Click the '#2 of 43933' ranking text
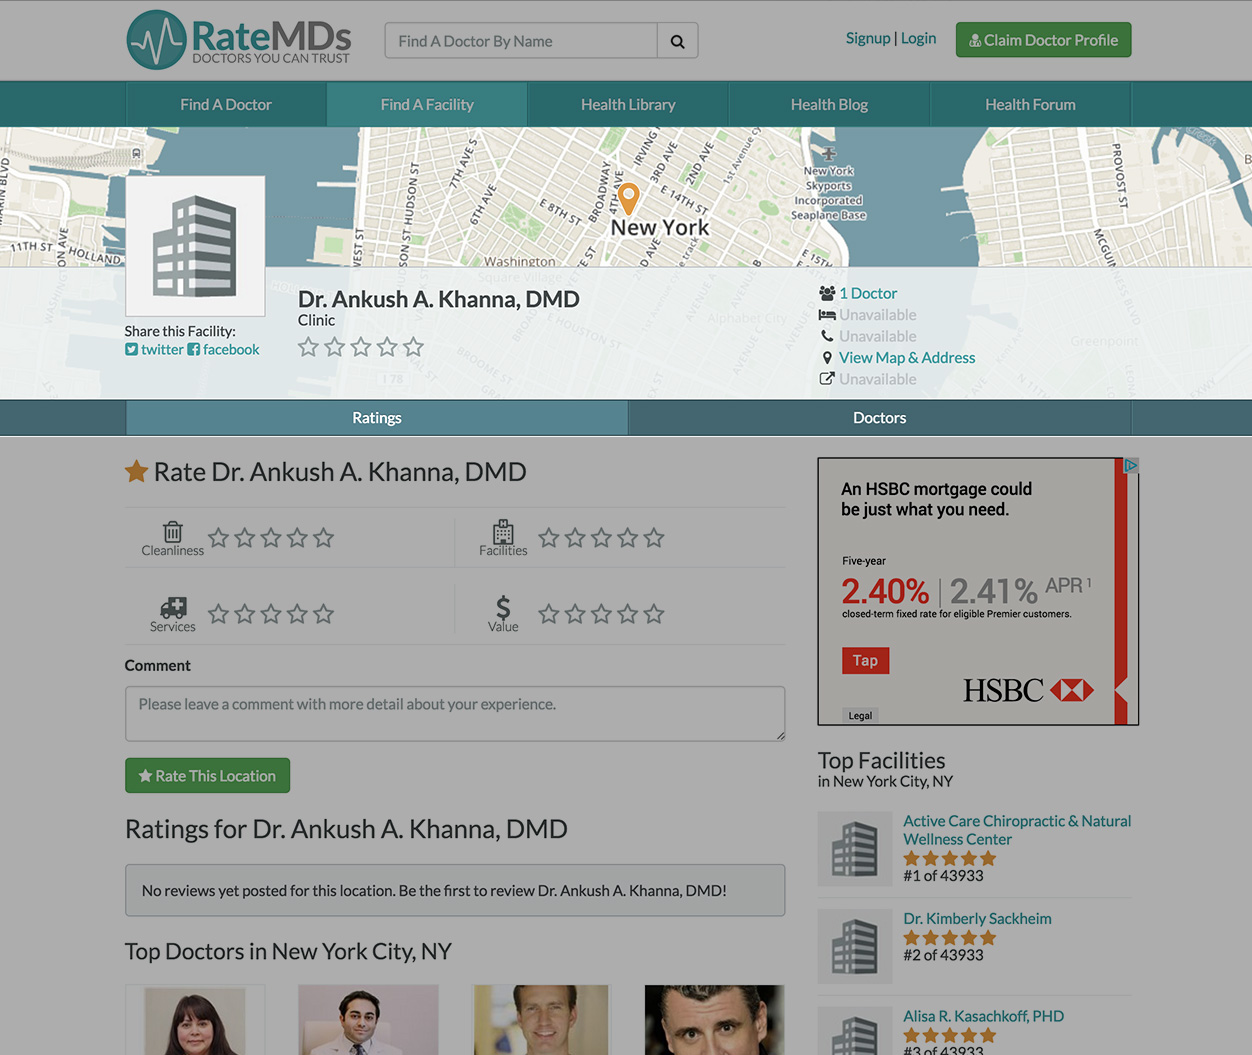 [x=943, y=955]
